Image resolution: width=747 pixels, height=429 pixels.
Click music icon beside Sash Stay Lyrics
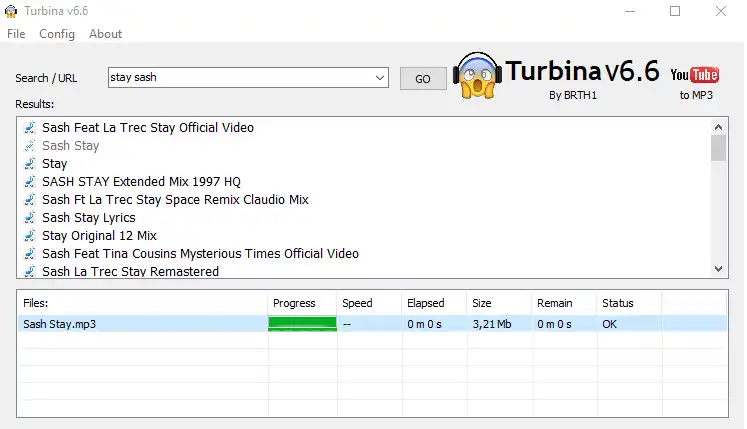[x=30, y=218]
